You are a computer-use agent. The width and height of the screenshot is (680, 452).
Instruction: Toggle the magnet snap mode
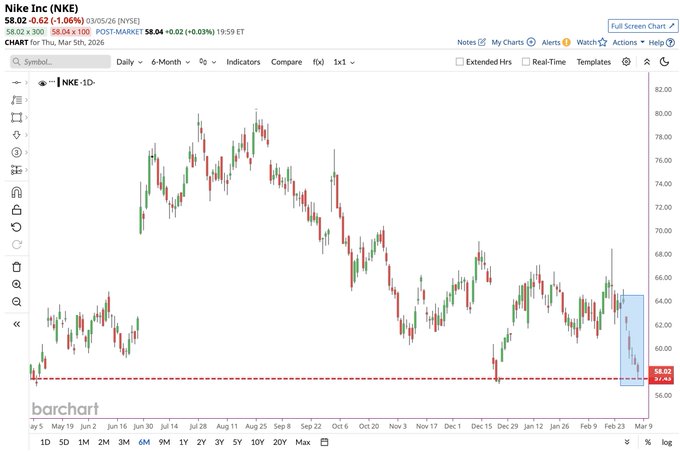[16, 193]
